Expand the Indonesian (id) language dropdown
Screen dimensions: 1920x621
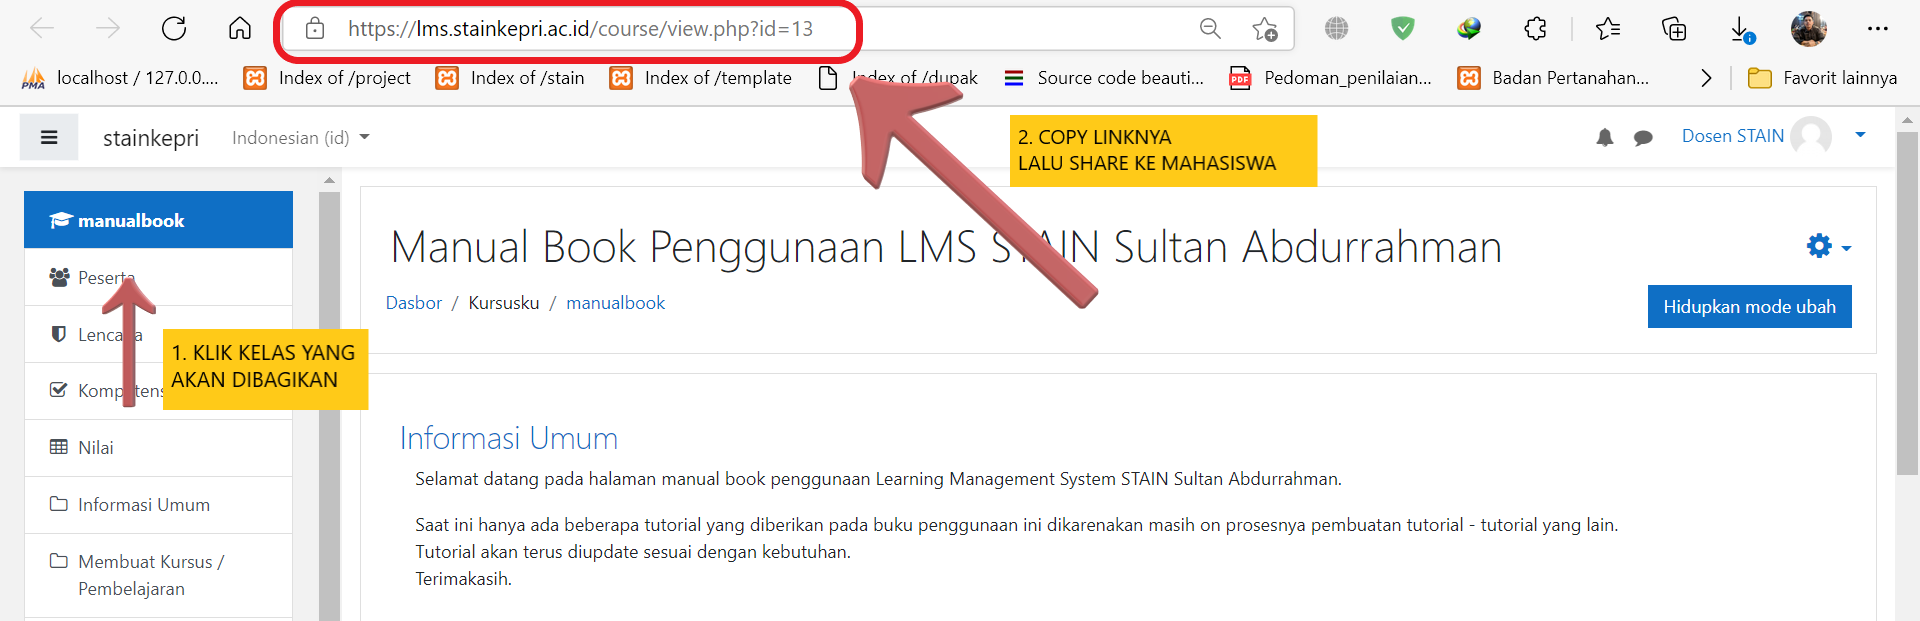(x=301, y=138)
